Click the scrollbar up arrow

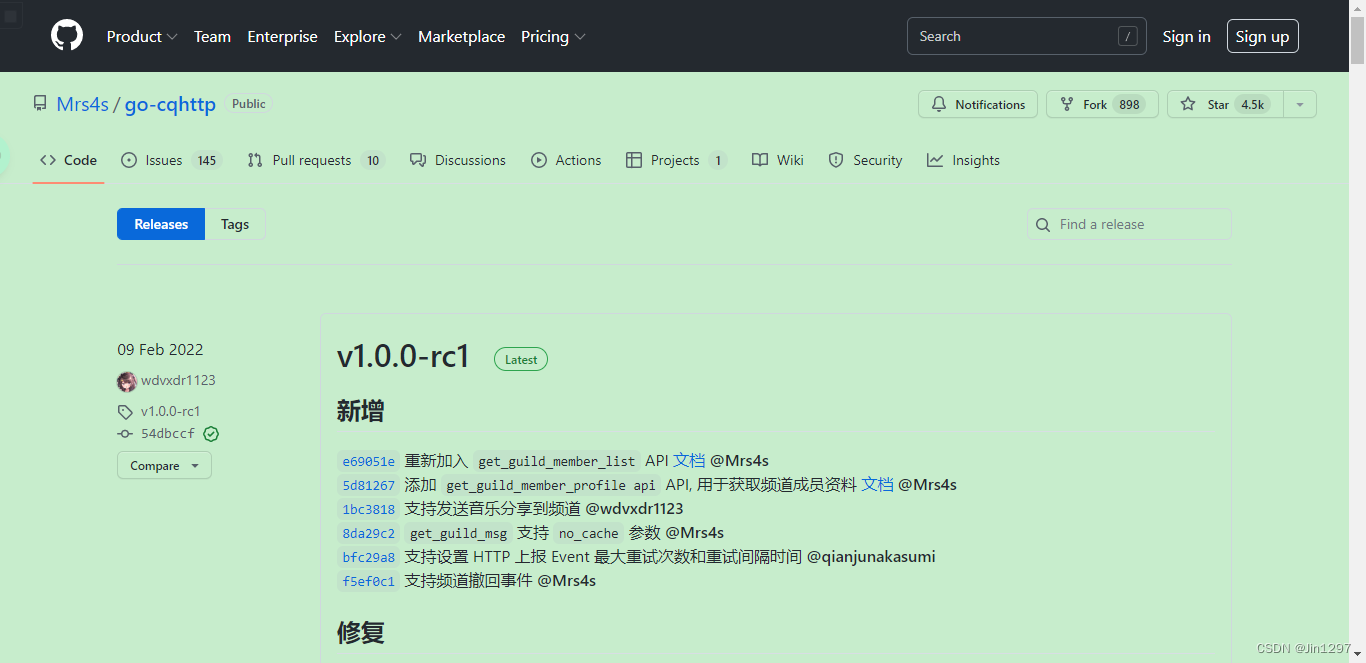point(1357,8)
